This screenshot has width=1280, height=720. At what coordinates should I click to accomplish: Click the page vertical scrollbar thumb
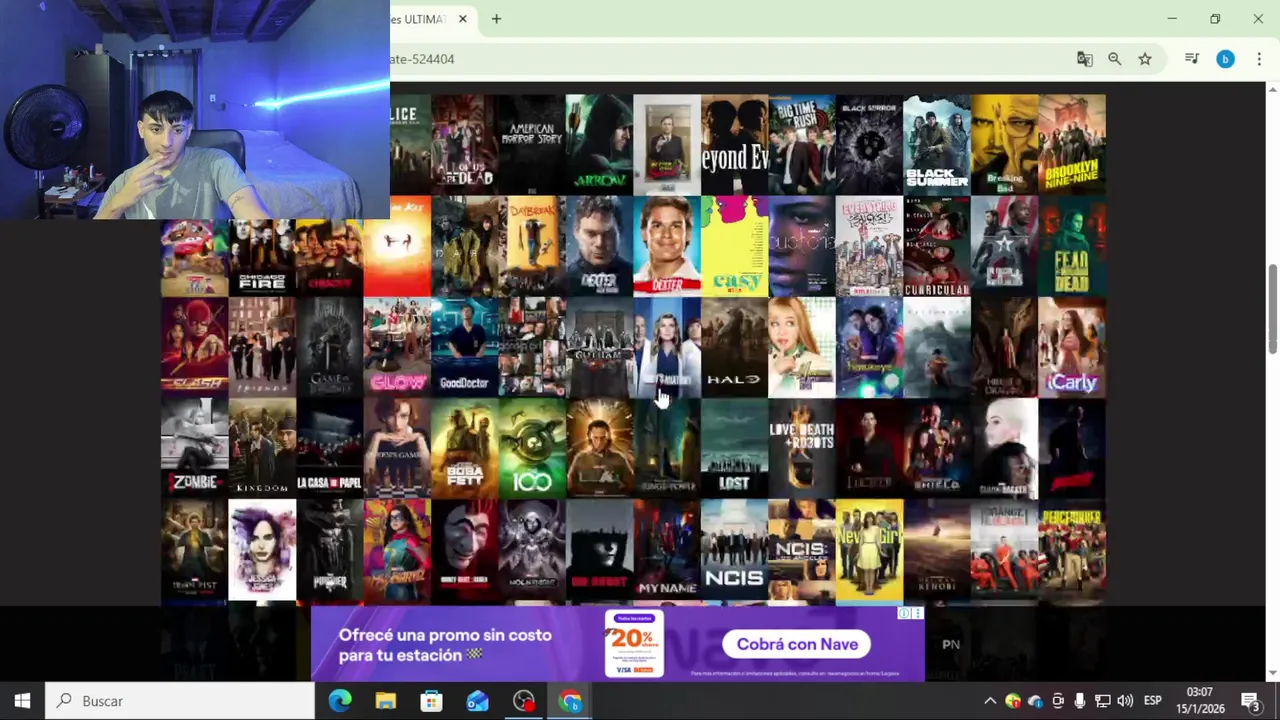[x=1272, y=308]
